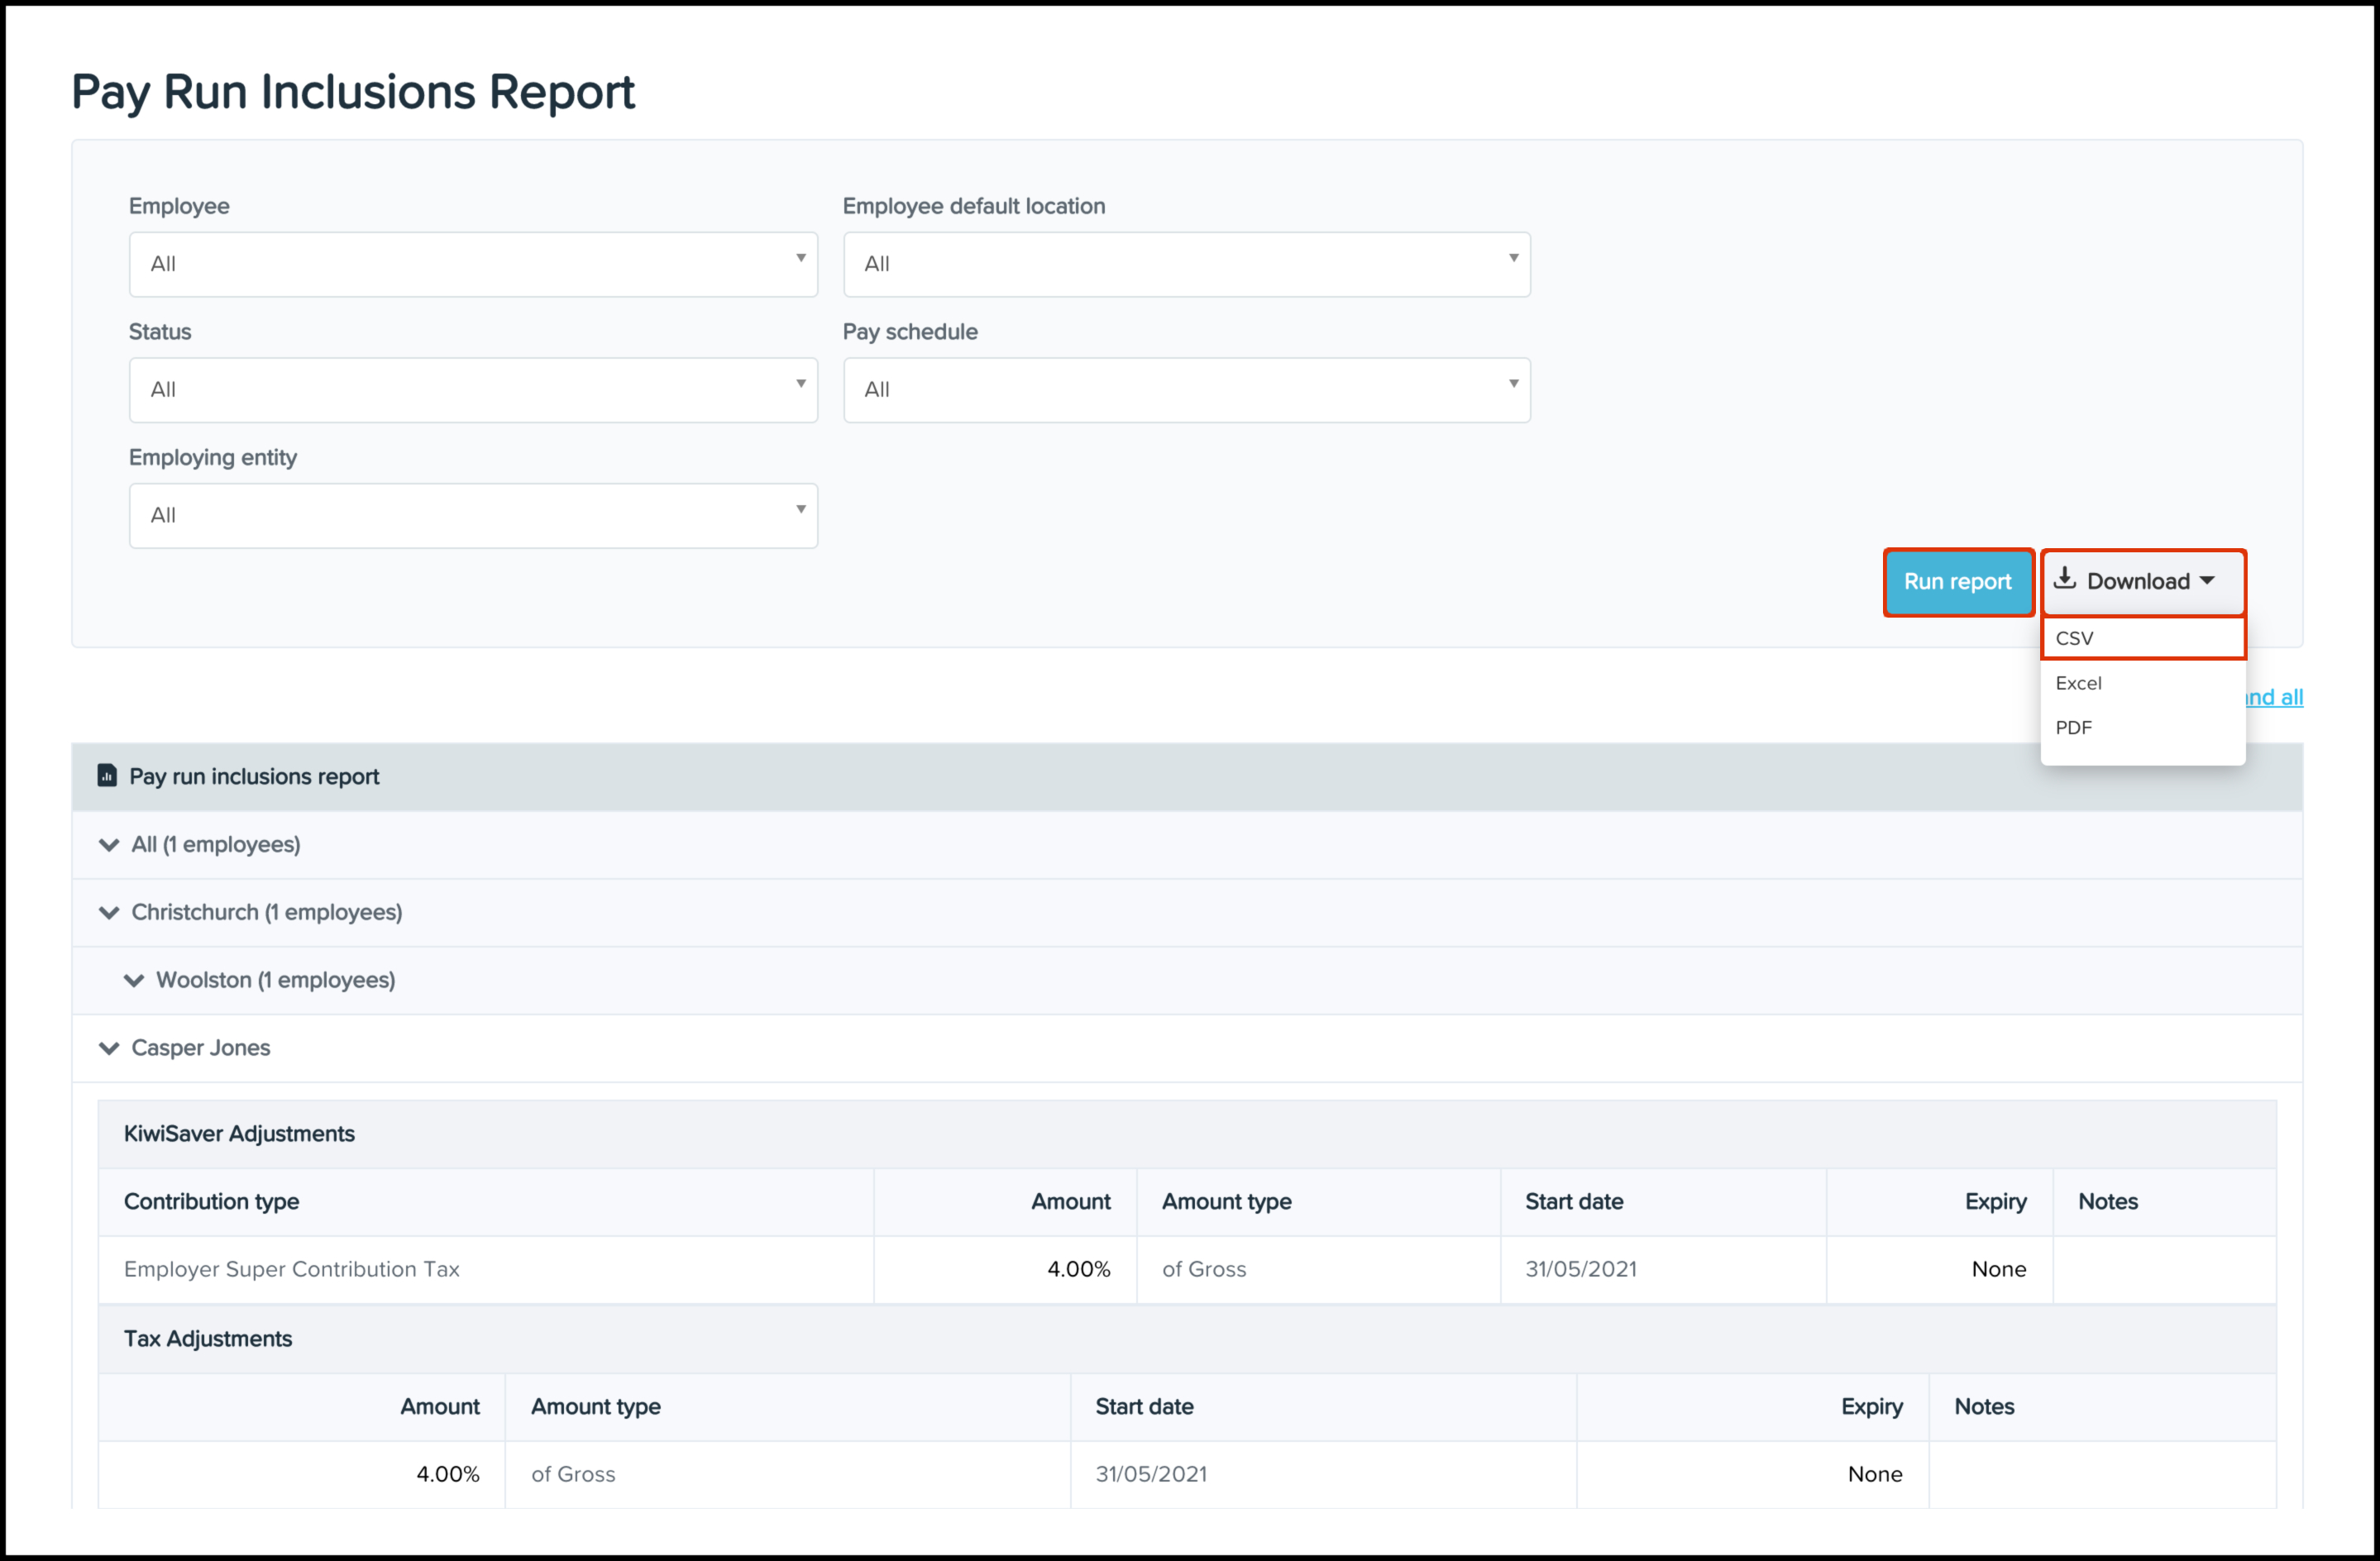Click the Pay run inclusions report header
The image size is (2380, 1561).
point(254,777)
